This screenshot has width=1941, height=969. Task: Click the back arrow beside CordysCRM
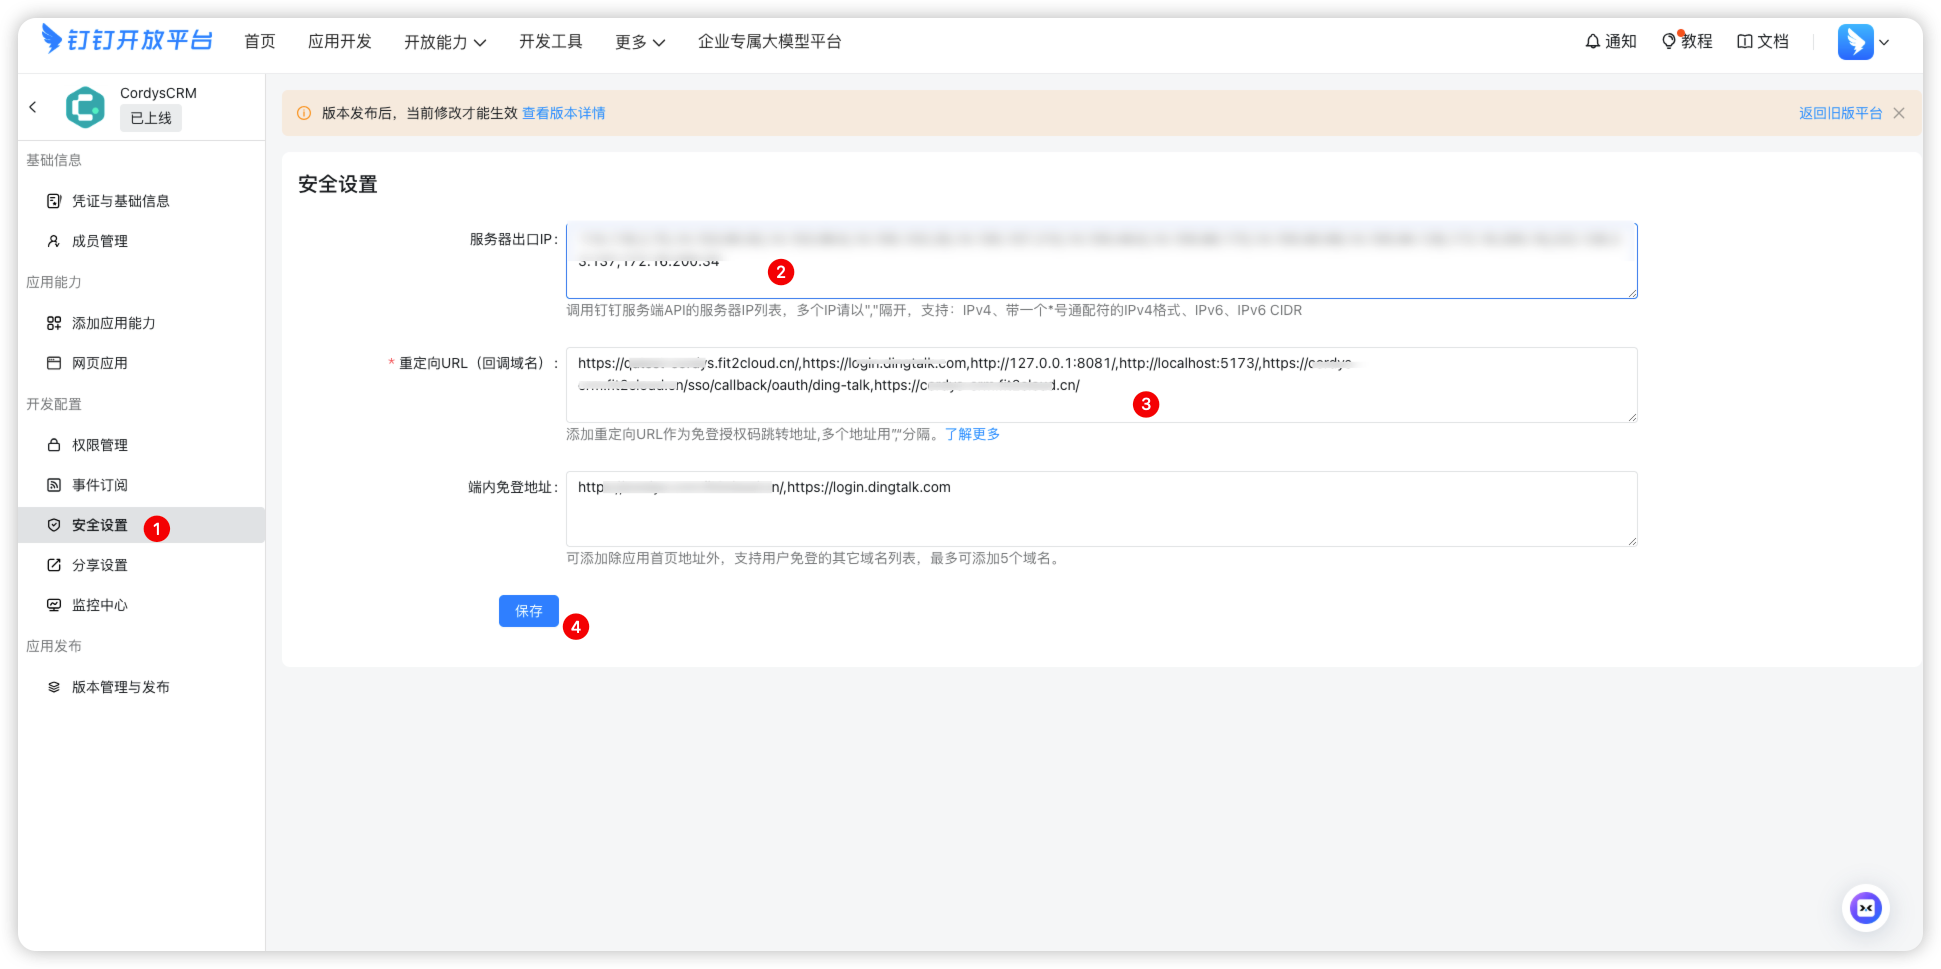coord(33,107)
